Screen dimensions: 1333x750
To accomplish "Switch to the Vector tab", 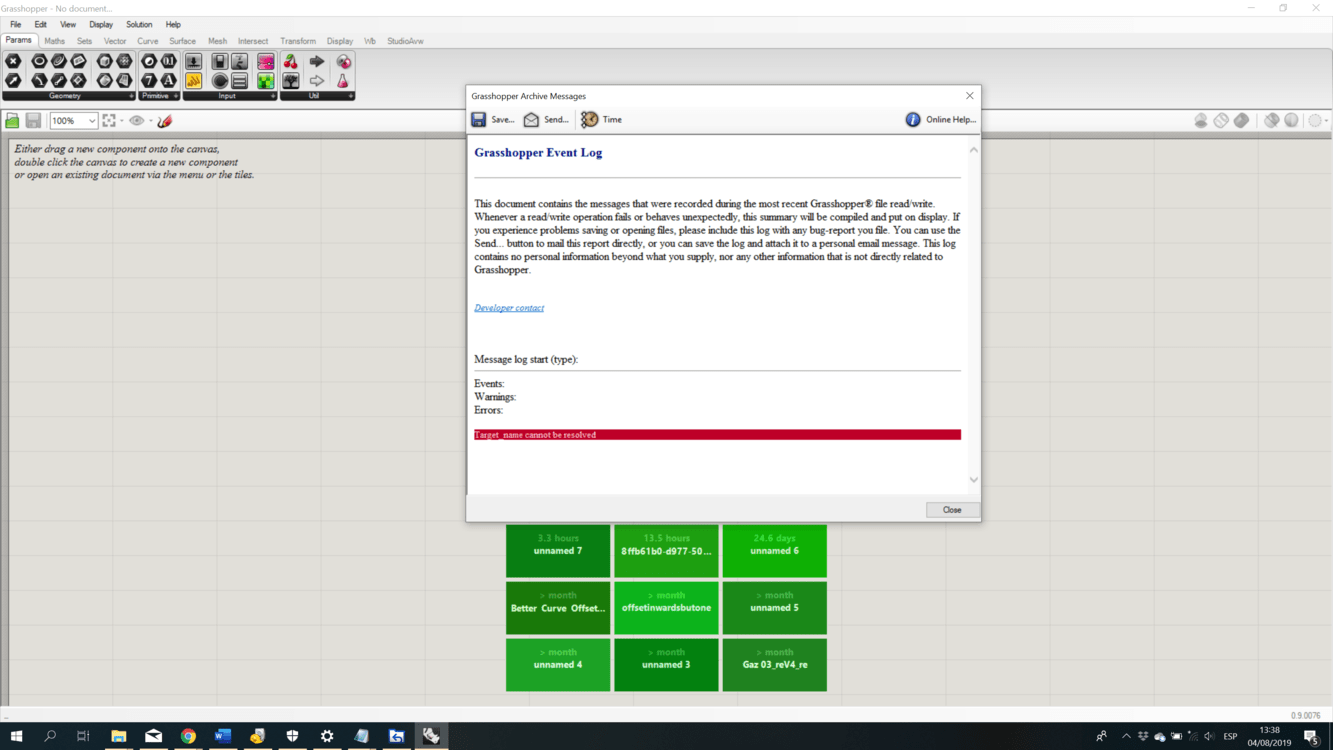I will pos(115,41).
